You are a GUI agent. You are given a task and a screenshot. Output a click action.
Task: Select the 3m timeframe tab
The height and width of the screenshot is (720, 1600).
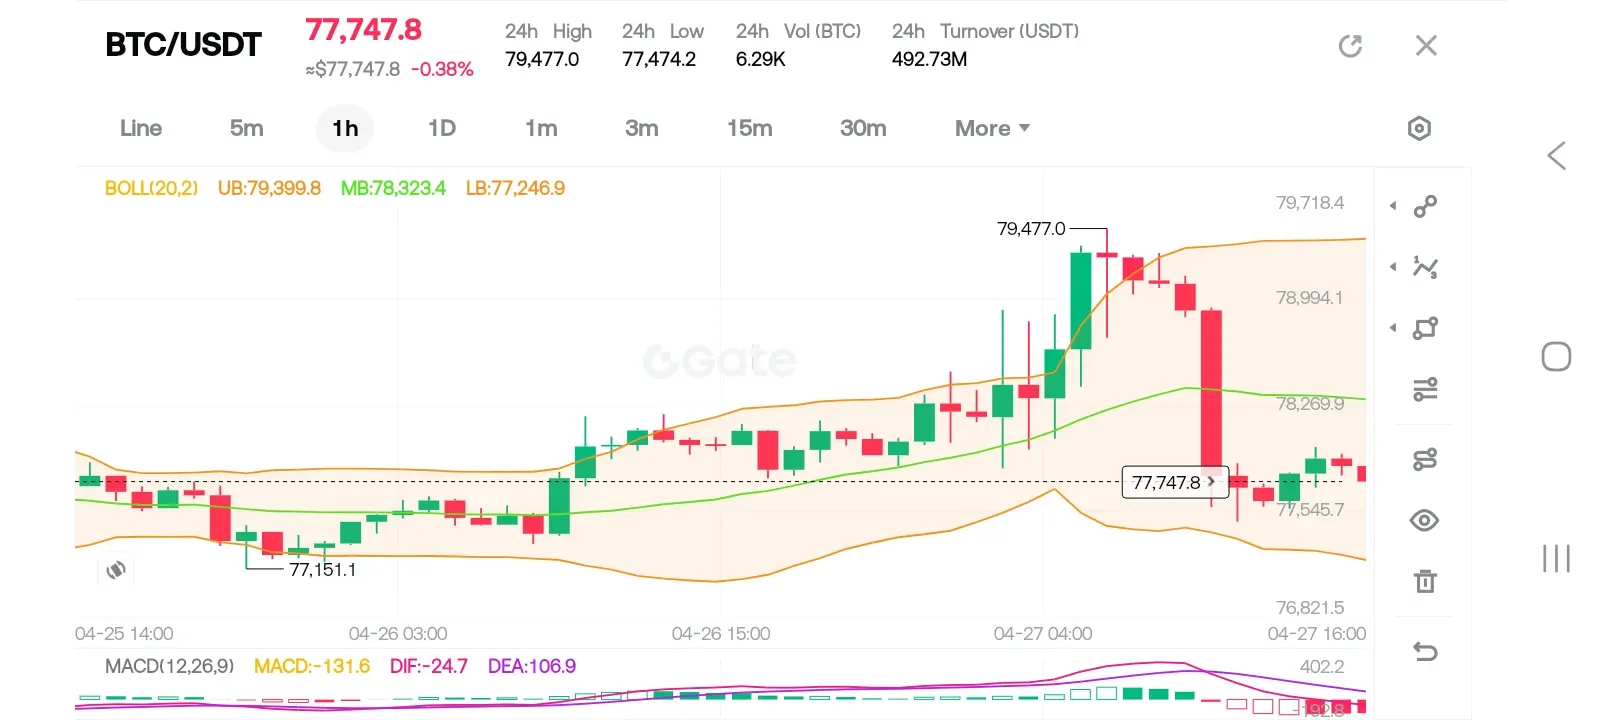tap(642, 128)
